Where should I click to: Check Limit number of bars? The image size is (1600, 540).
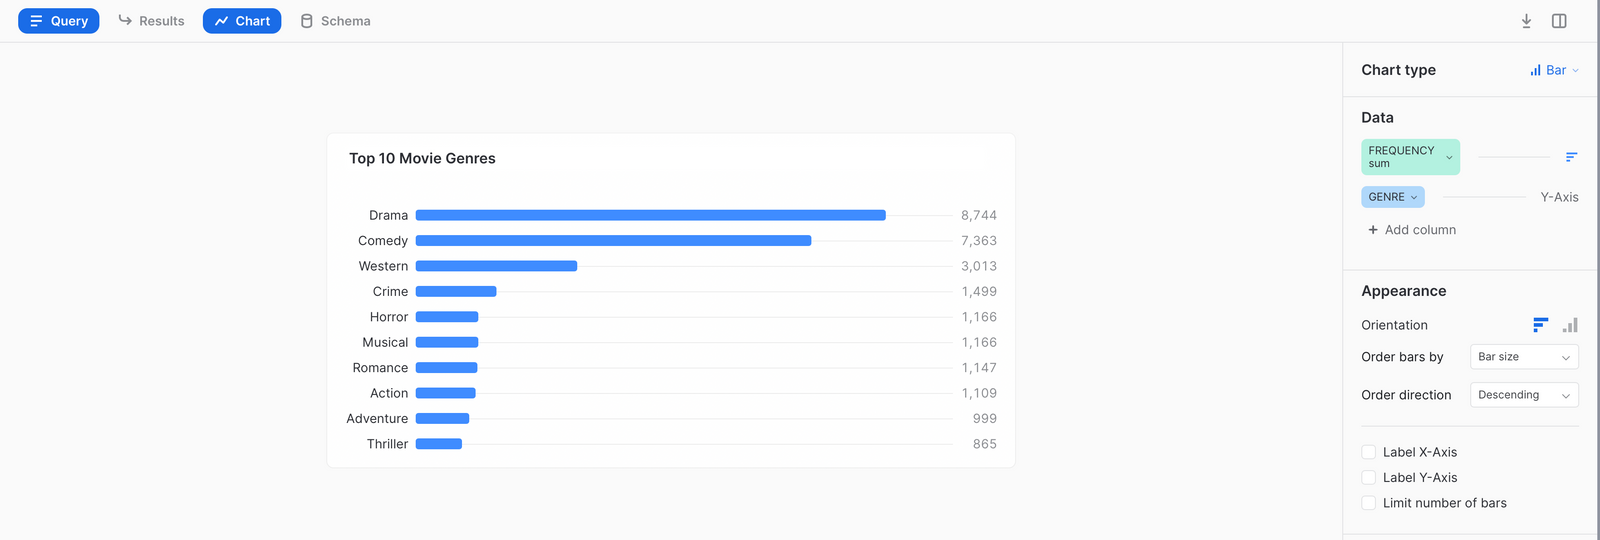coord(1369,503)
